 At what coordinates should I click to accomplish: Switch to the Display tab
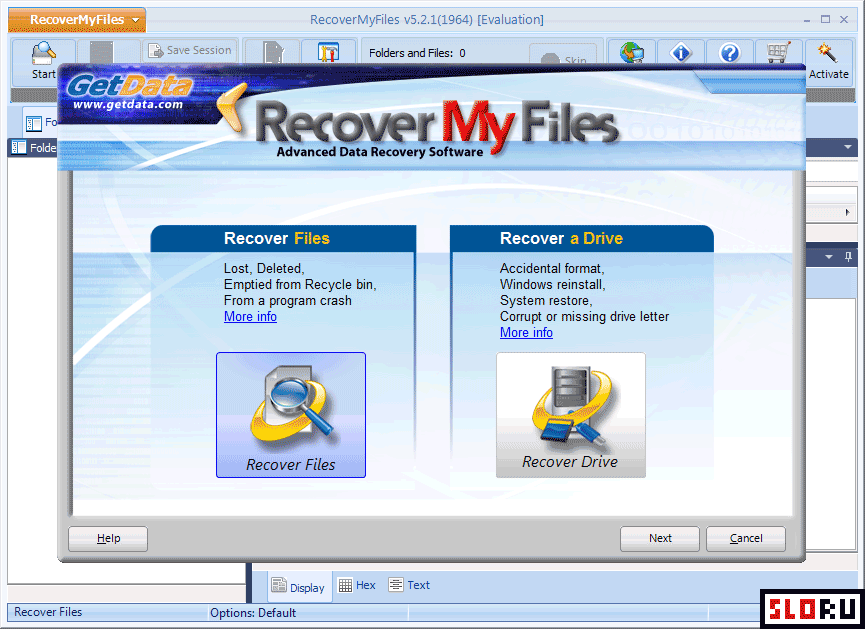coord(298,587)
